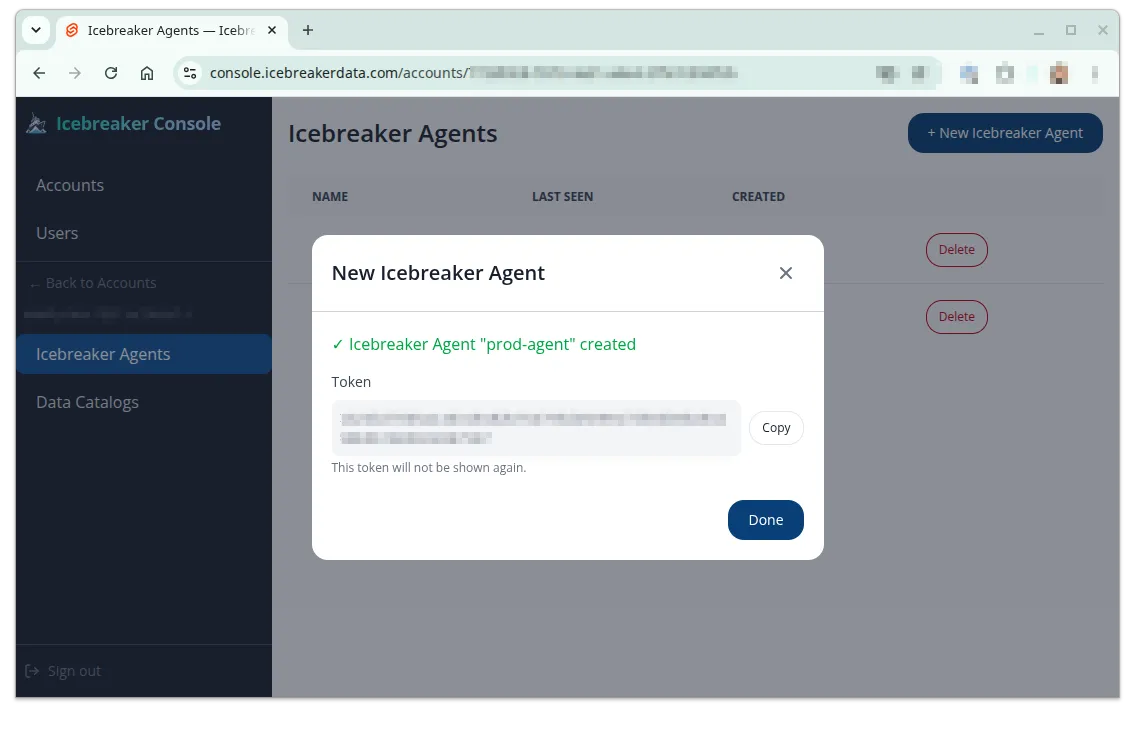Open the Users sidebar item

click(57, 233)
